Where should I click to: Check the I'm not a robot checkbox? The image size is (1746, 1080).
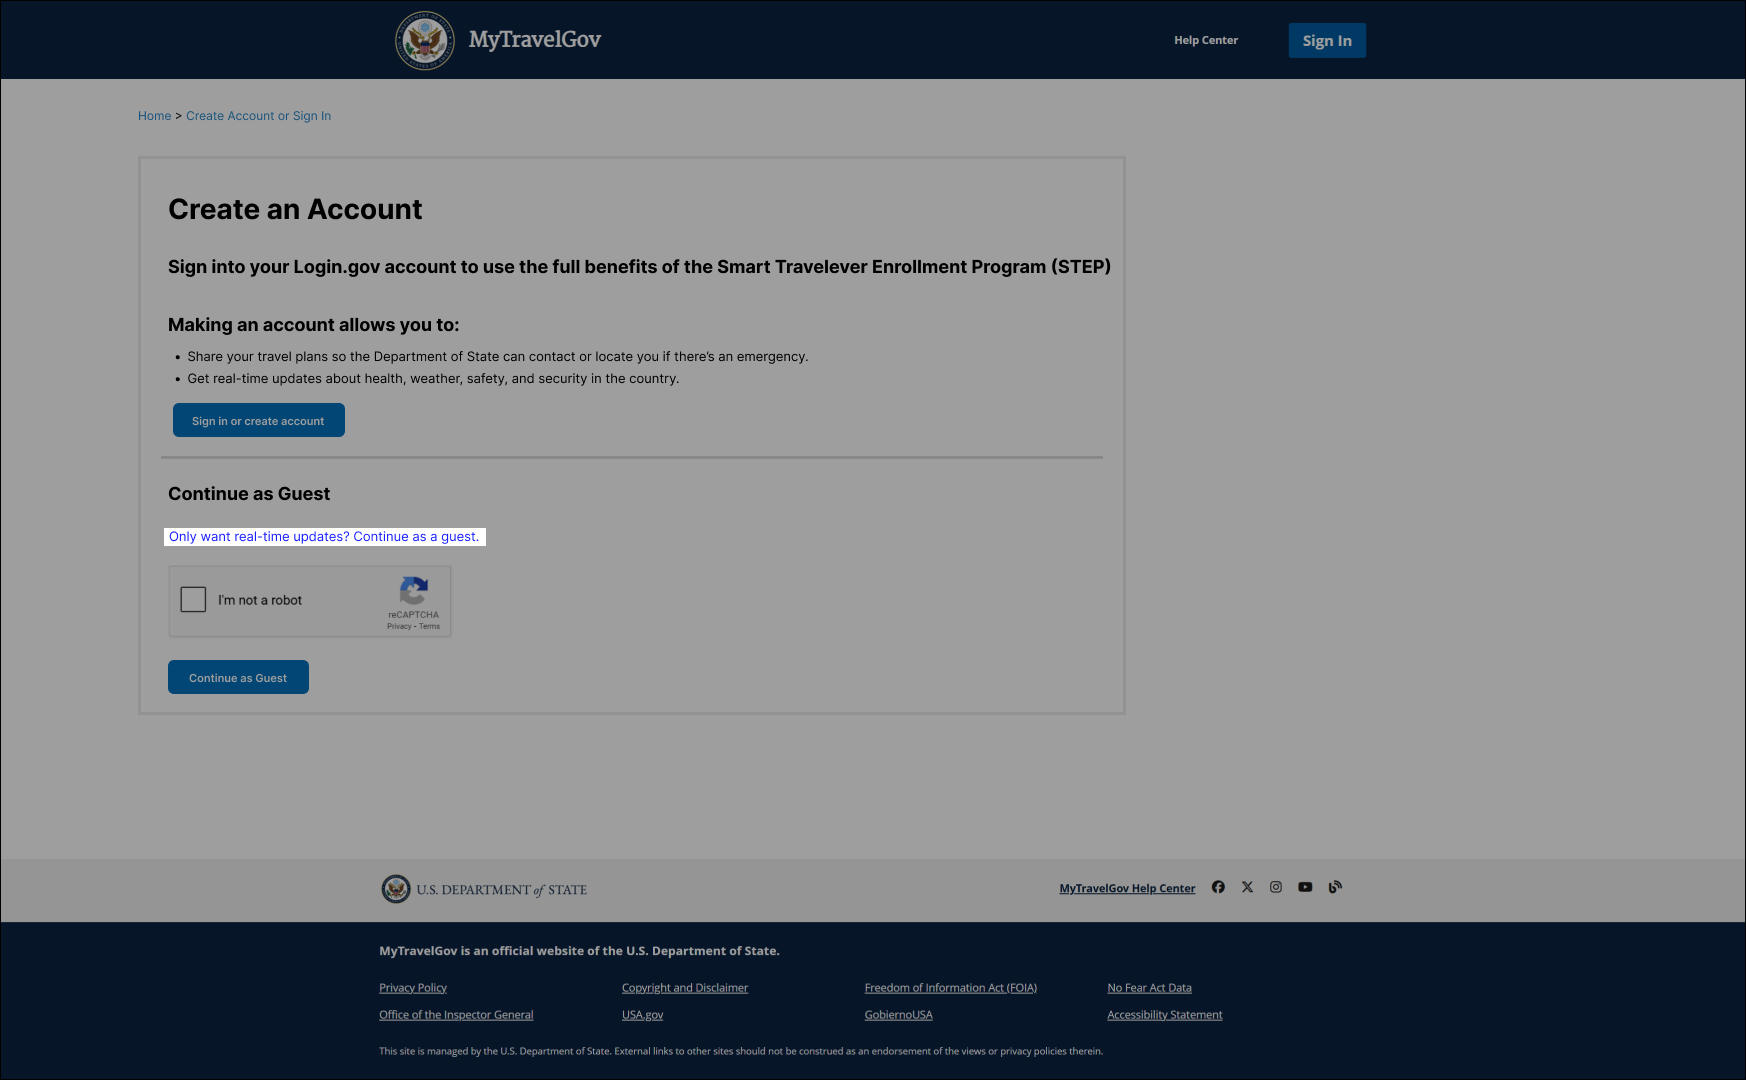(x=193, y=599)
